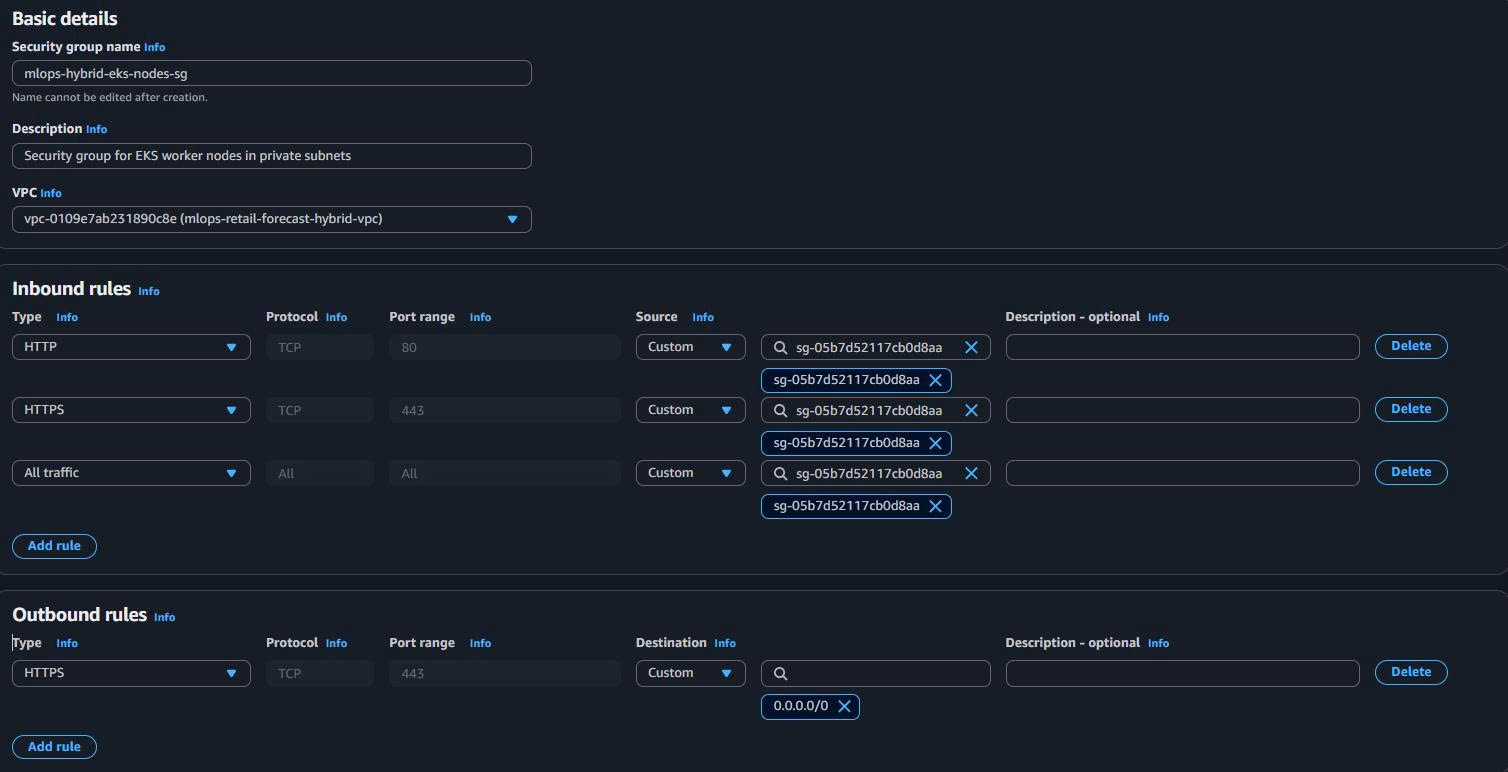
Task: Add a new outbound rule
Action: click(54, 747)
